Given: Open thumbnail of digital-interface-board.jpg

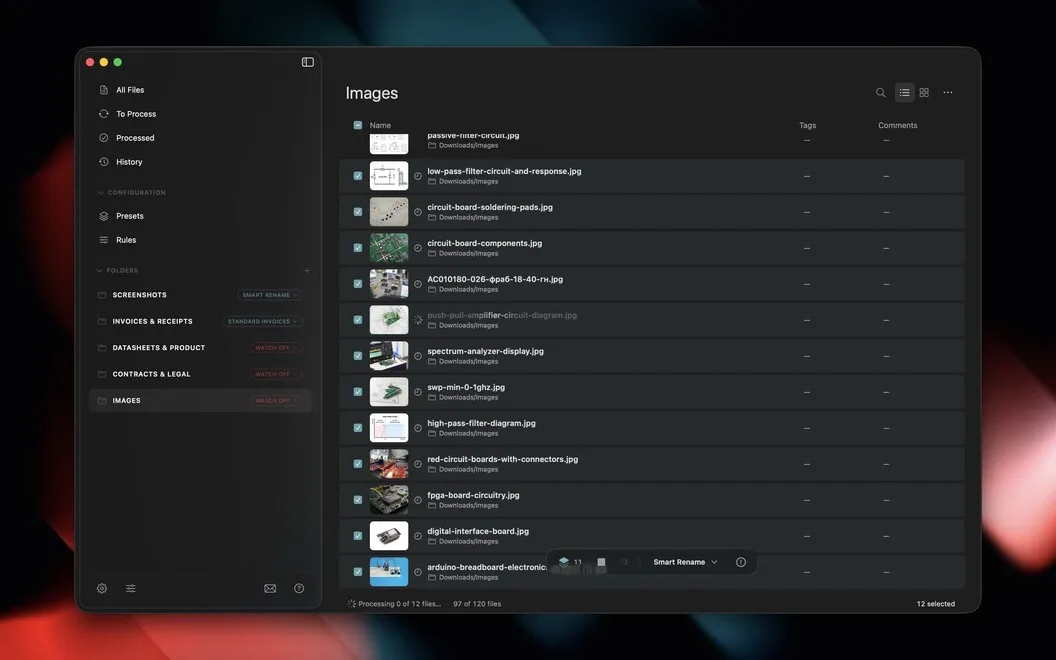Looking at the screenshot, I should coord(389,535).
